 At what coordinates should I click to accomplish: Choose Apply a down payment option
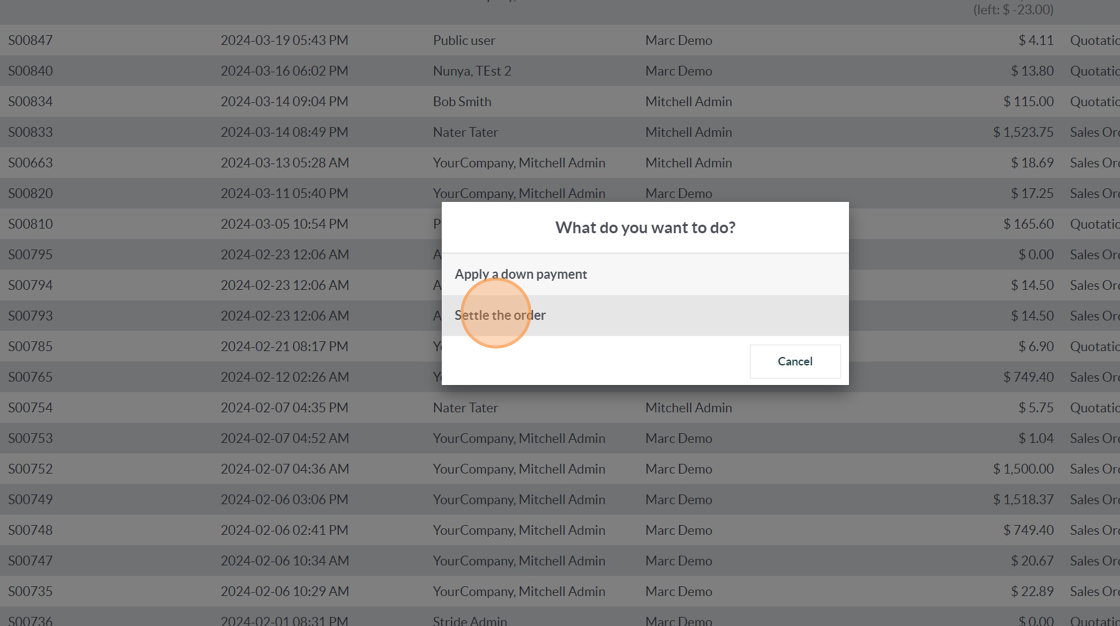pyautogui.click(x=645, y=274)
